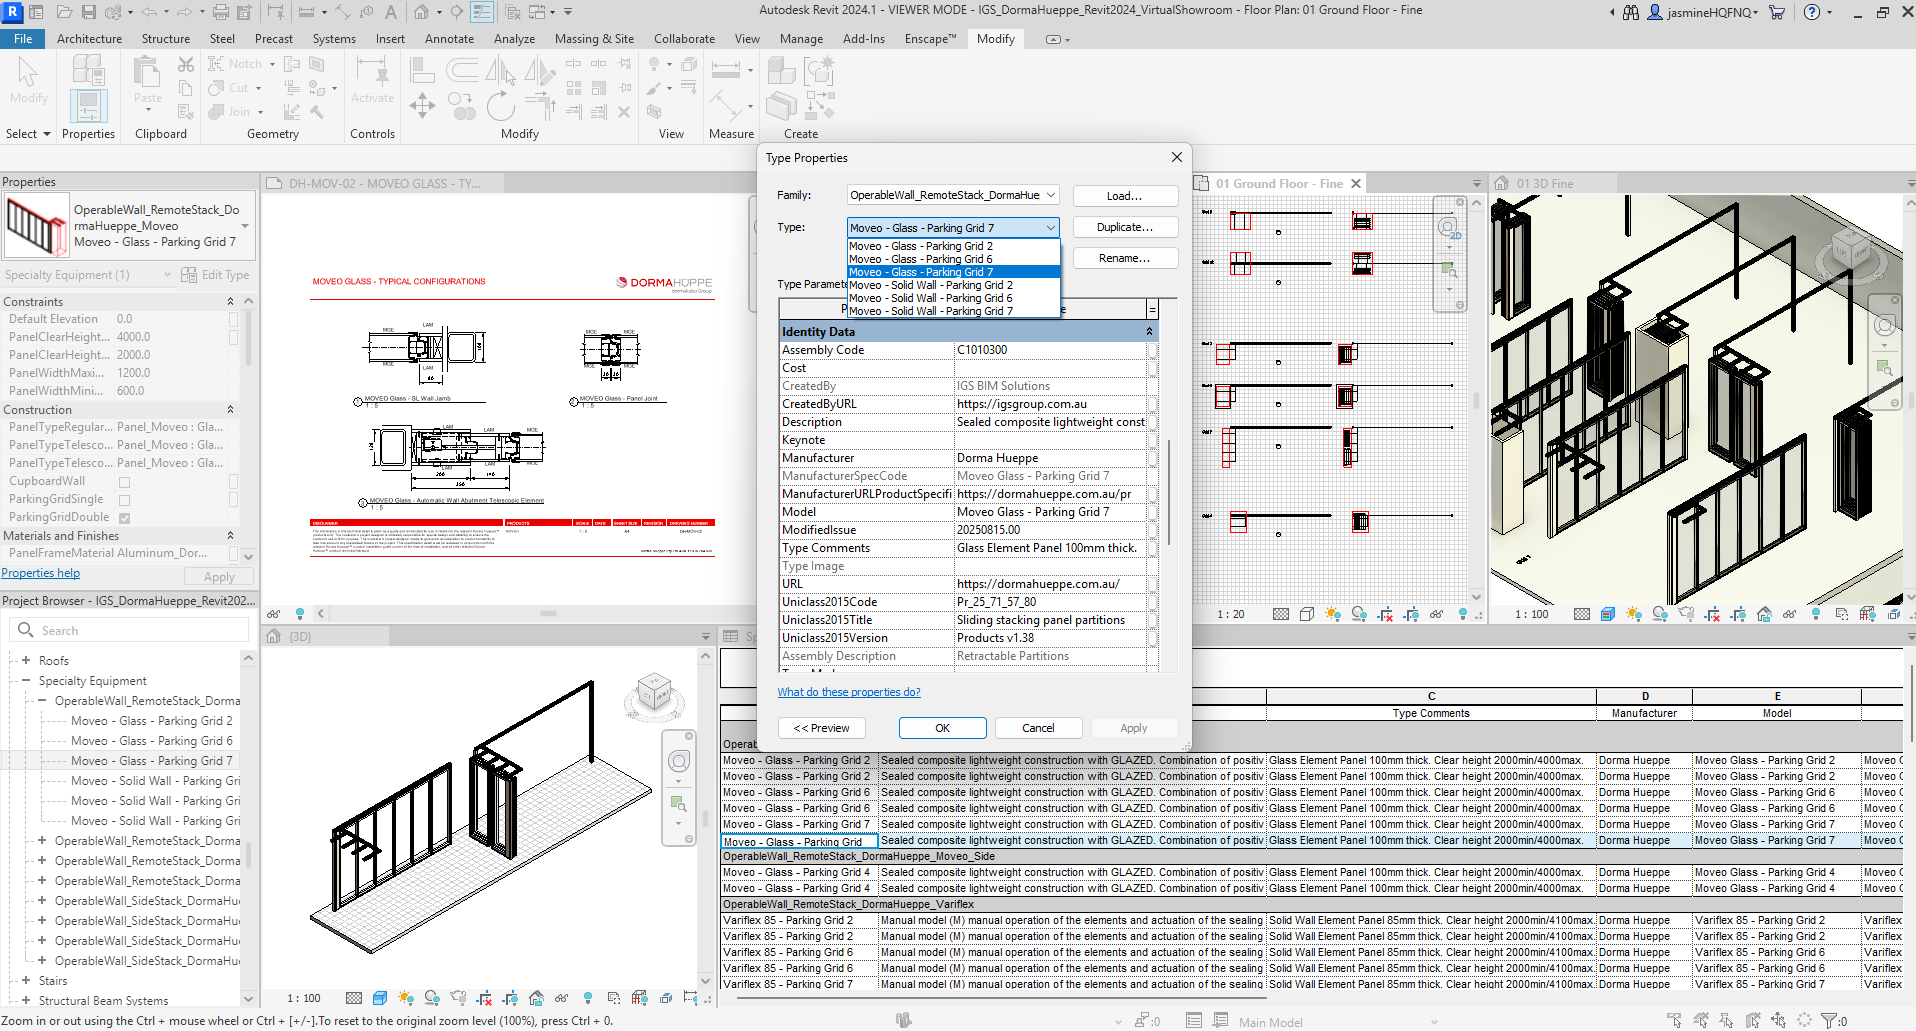Click Sun Path icon in floor plan view bar
This screenshot has width=1916, height=1031.
1333,614
